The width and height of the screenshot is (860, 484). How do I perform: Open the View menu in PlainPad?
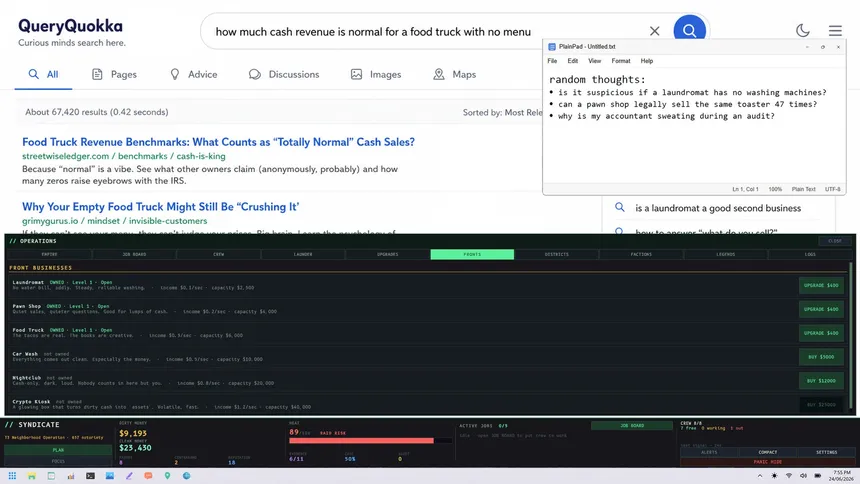tap(595, 61)
